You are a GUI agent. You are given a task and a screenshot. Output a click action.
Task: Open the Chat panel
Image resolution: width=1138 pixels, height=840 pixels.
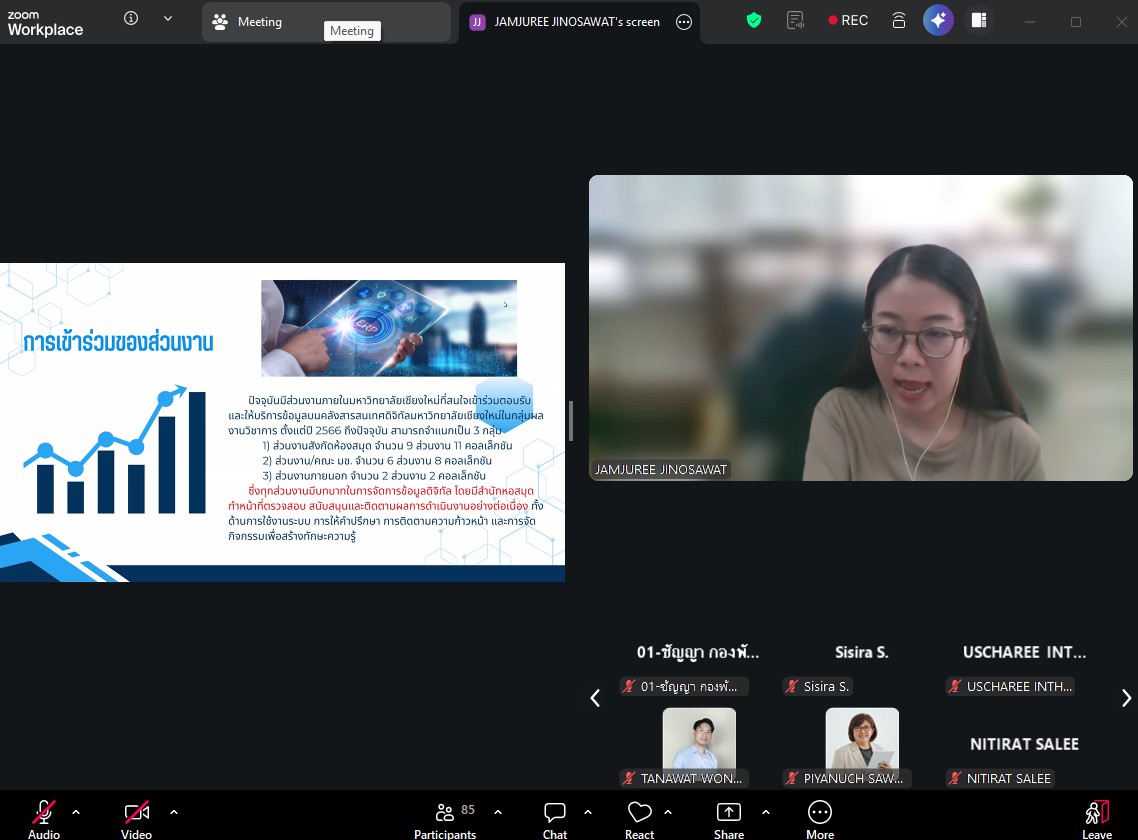[x=555, y=819]
